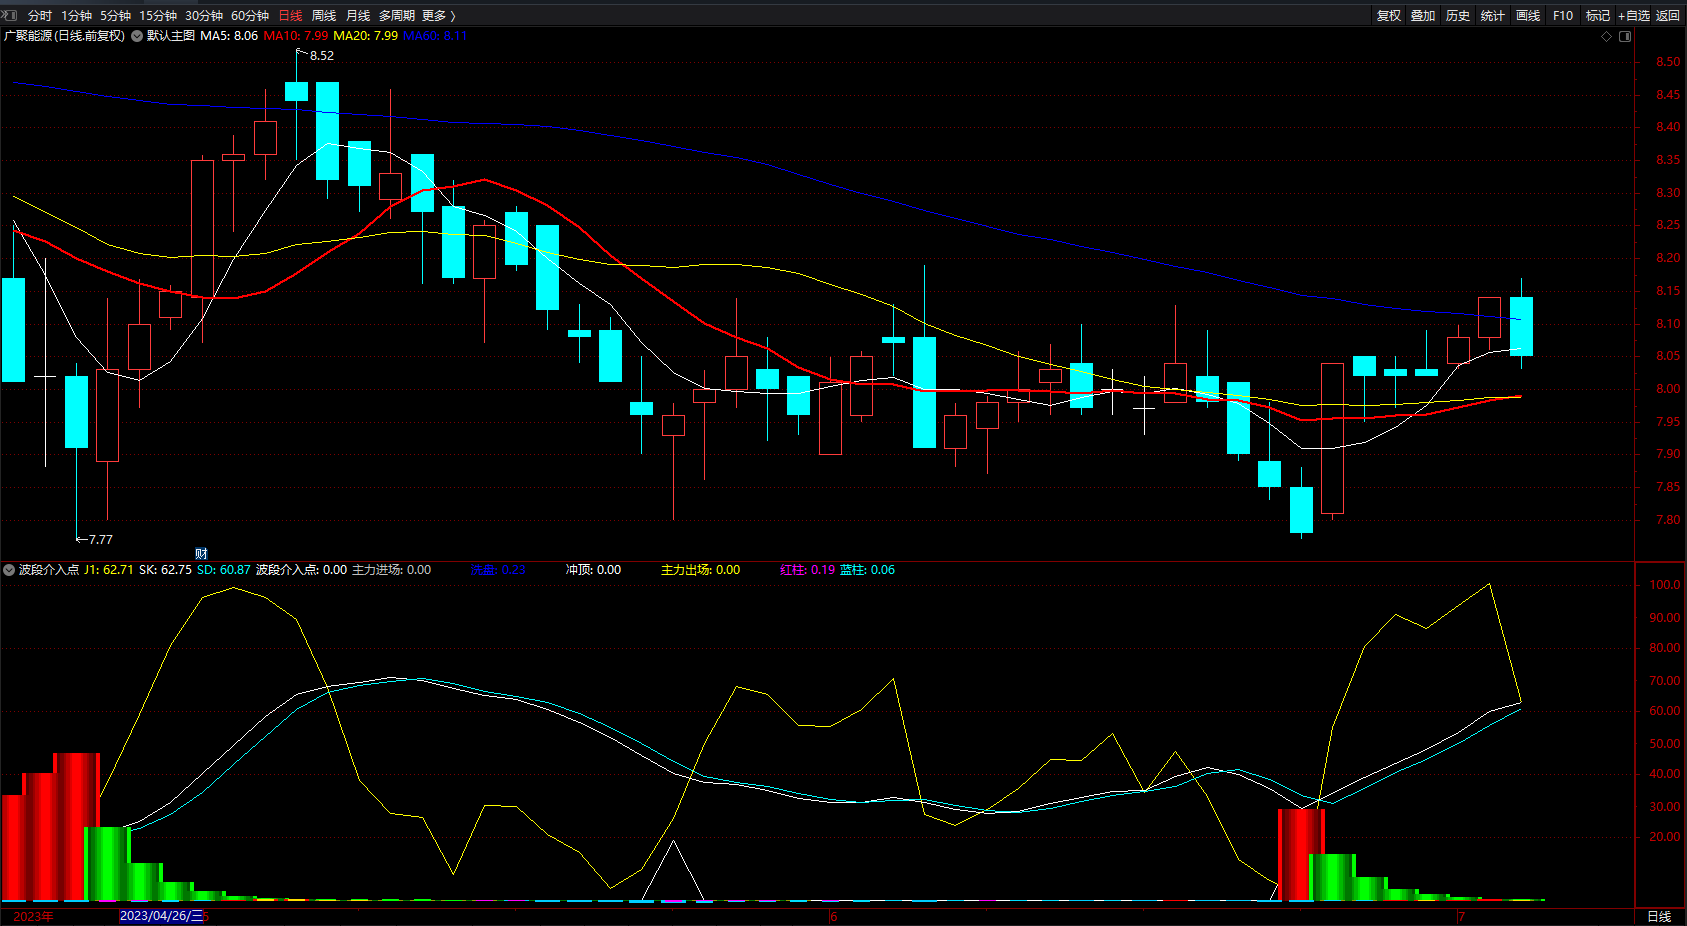Click the 8.52 high price marker
The image size is (1687, 926).
pyautogui.click(x=322, y=56)
